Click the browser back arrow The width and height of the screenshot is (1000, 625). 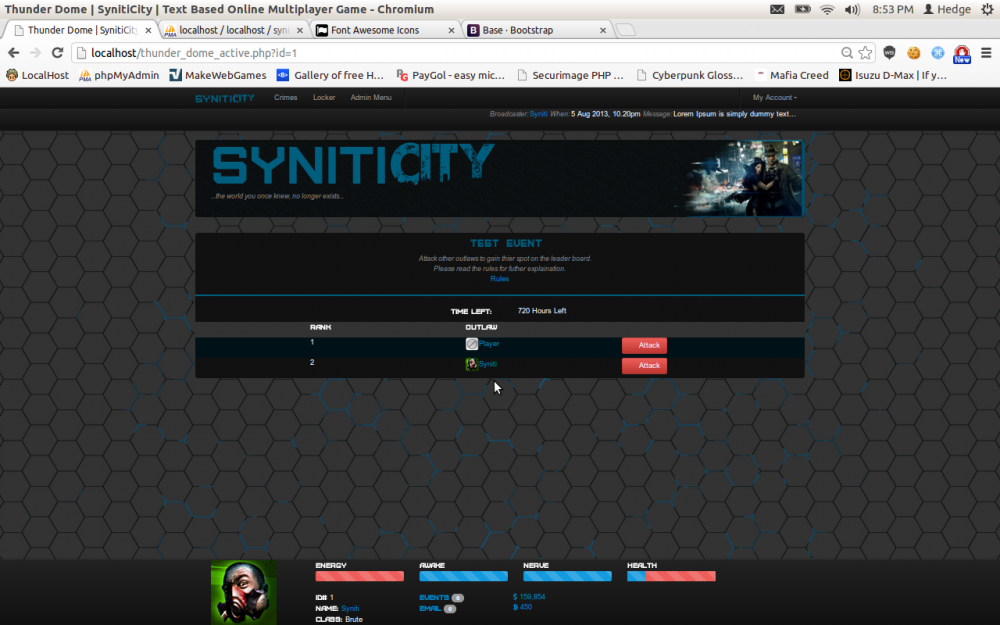pos(14,53)
